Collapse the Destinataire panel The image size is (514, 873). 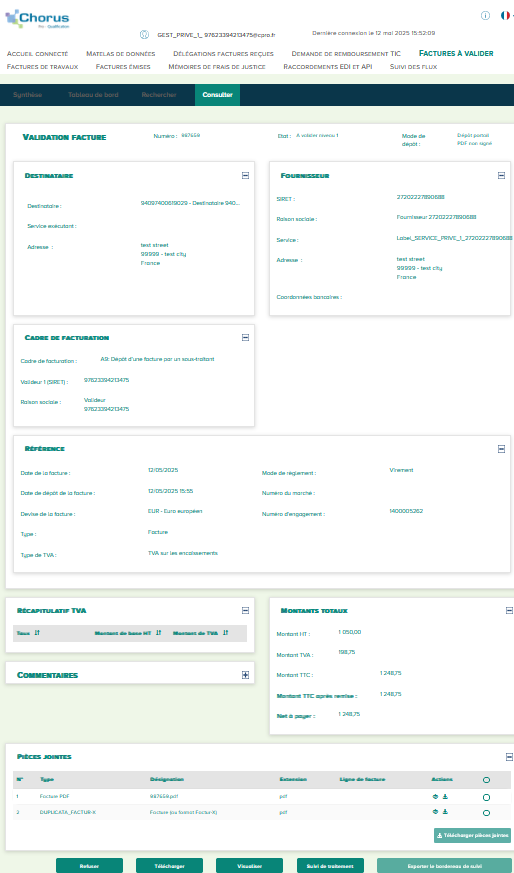pyautogui.click(x=246, y=175)
